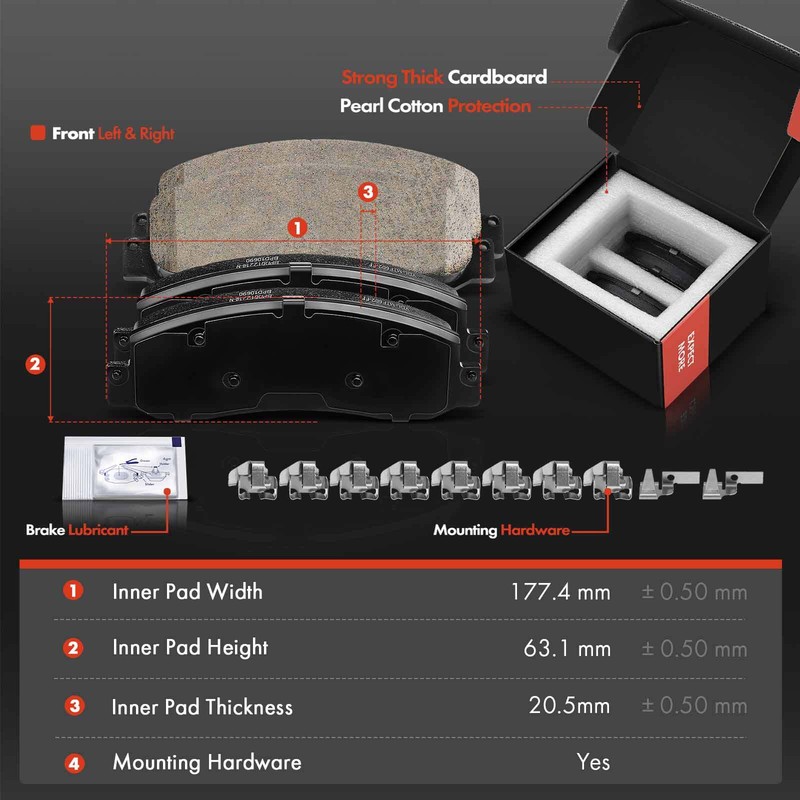Click the "63.1 mm" height value
Viewport: 800px width, 800px height.
[x=567, y=648]
